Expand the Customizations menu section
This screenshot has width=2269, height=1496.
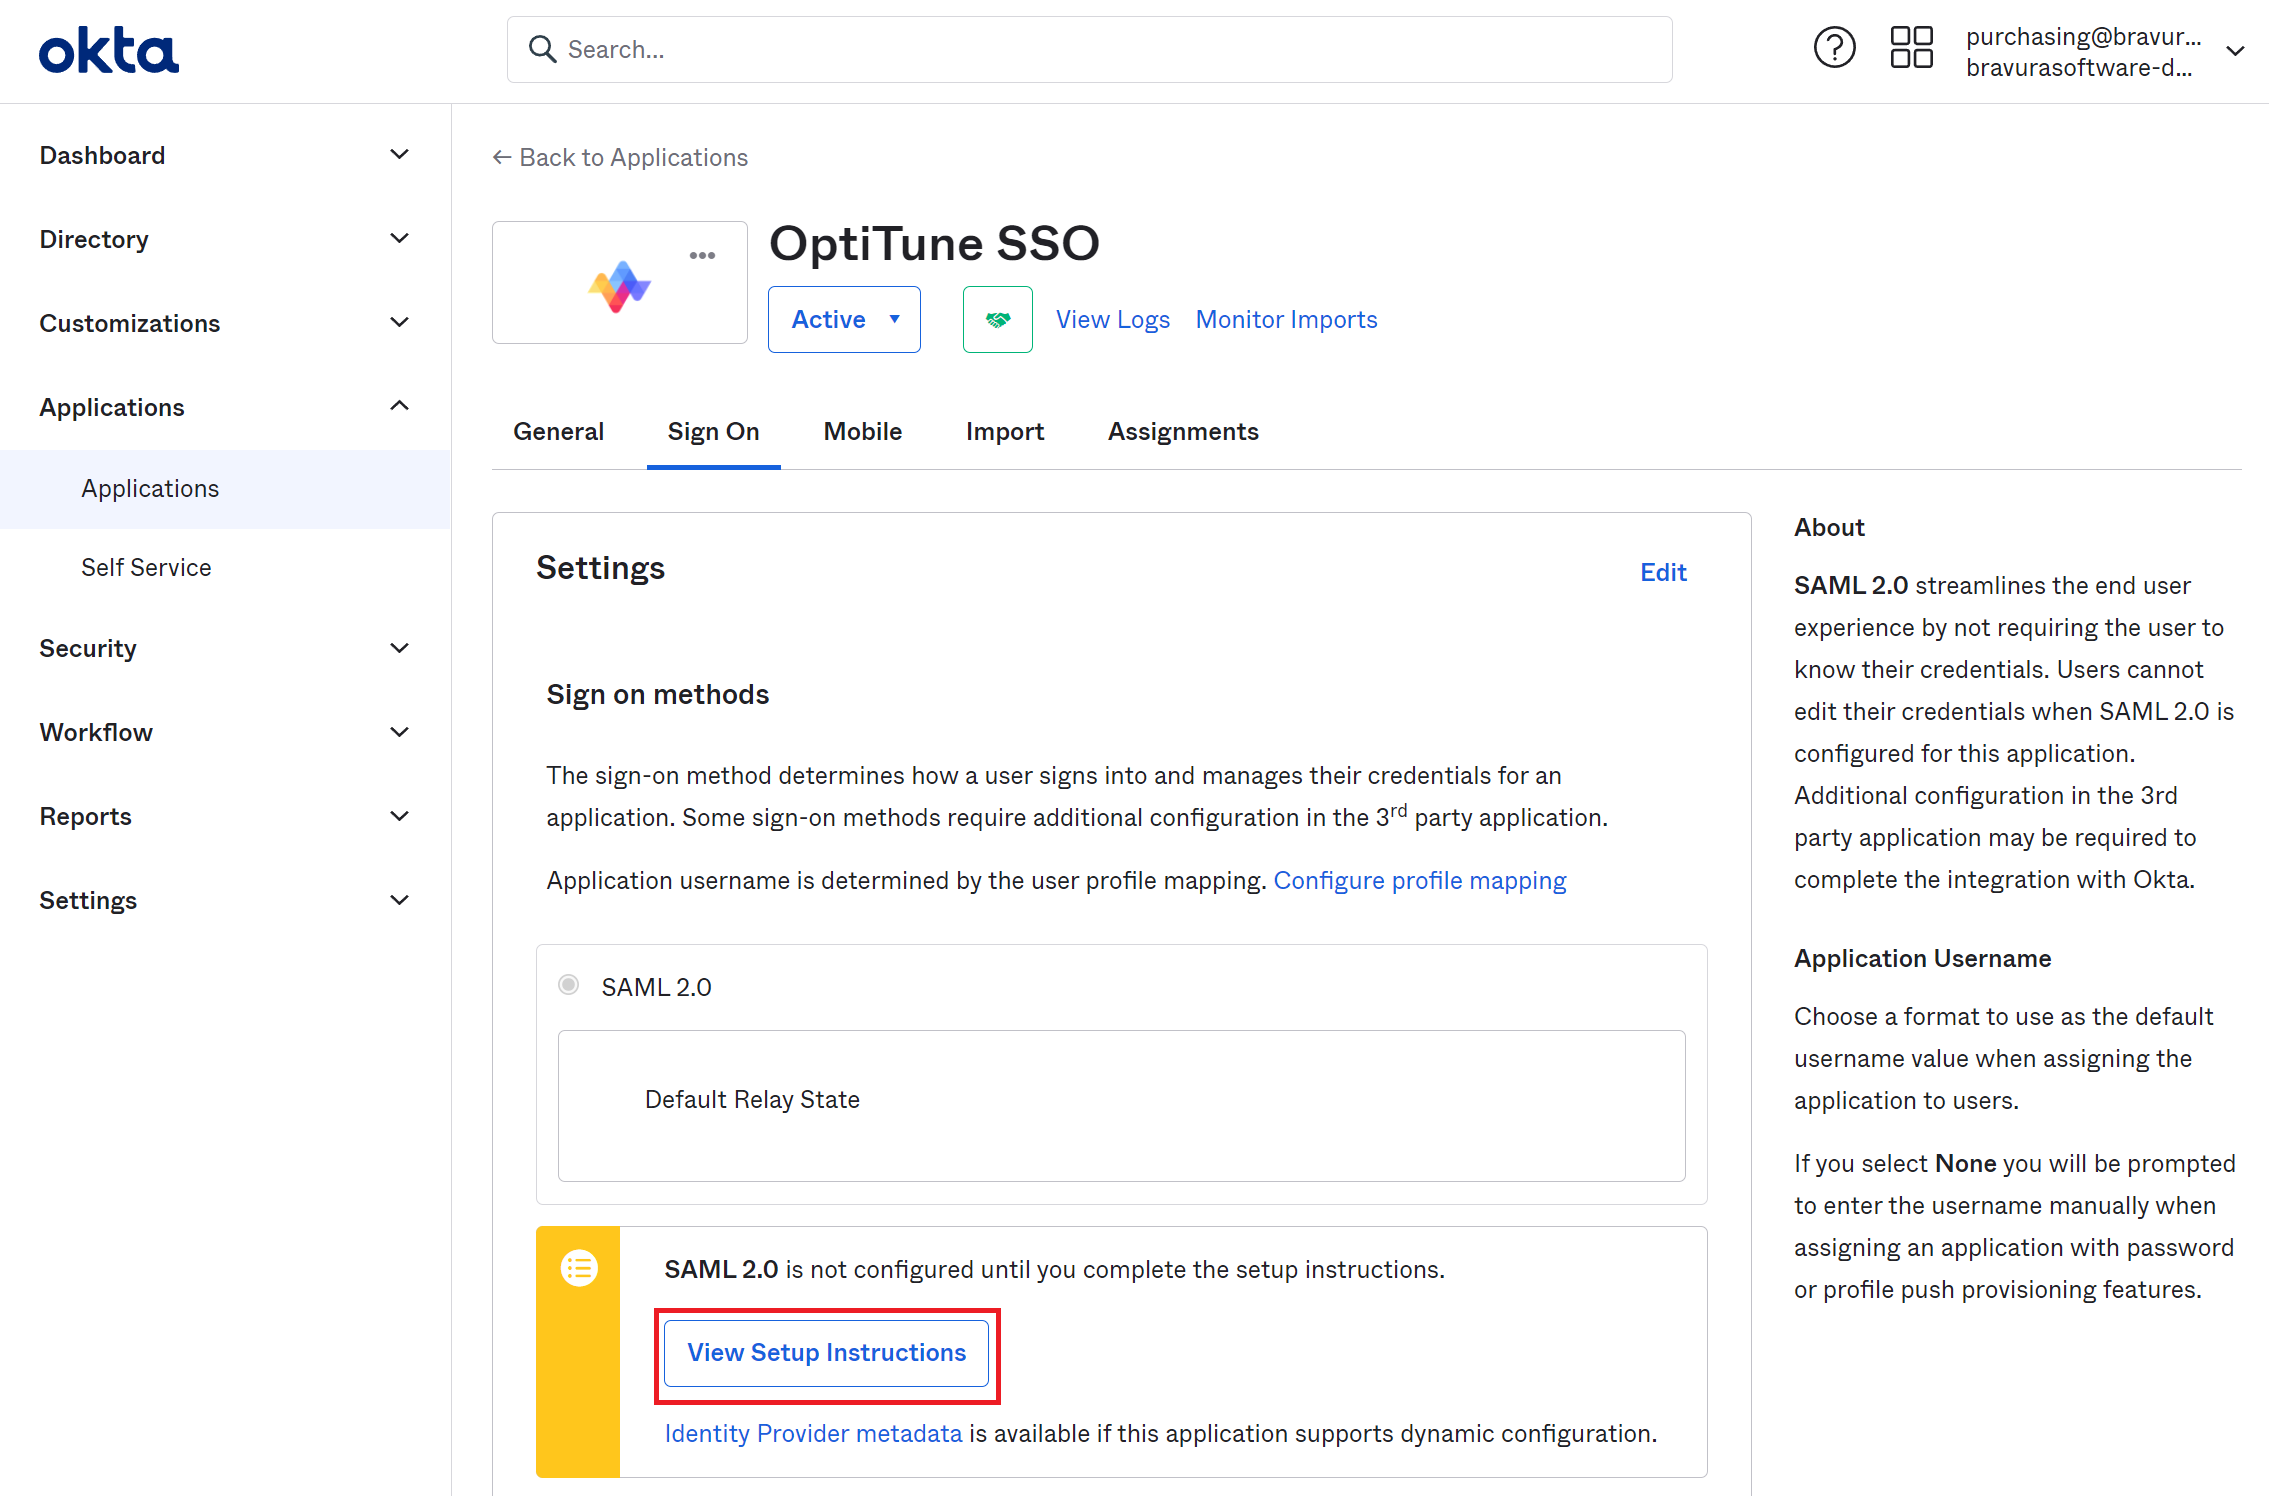[x=225, y=323]
